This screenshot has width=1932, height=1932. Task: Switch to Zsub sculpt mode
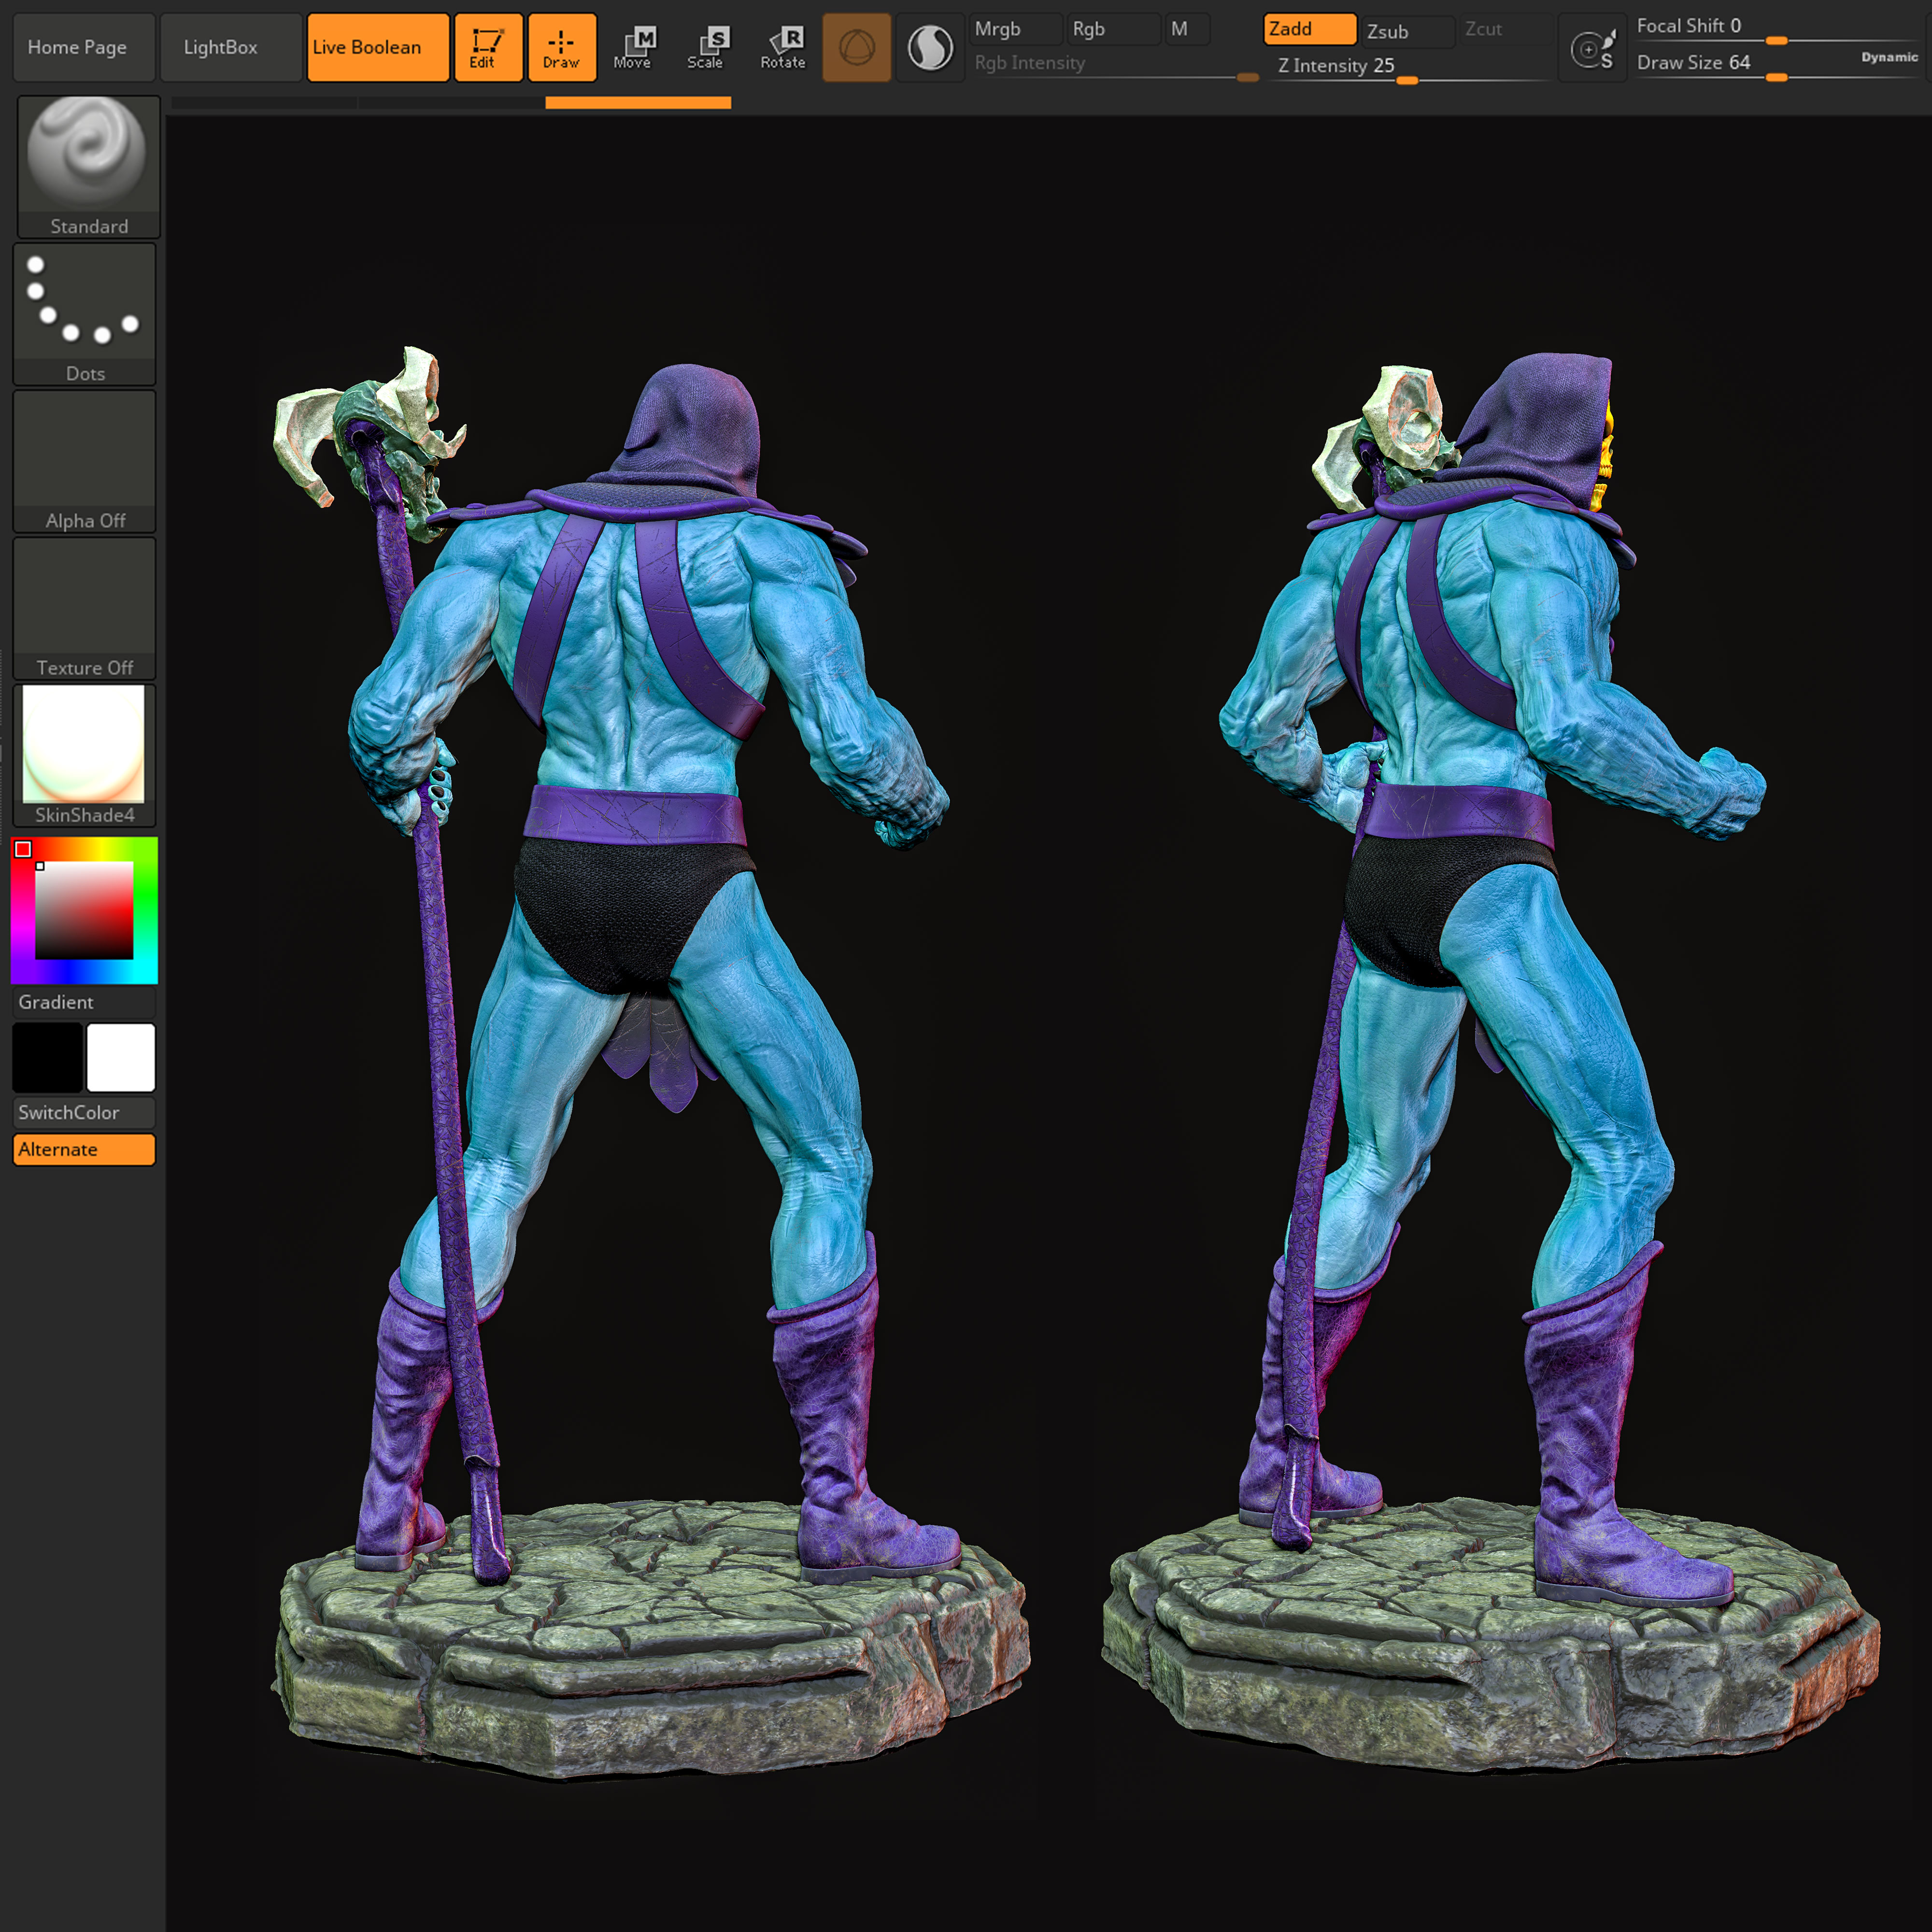coord(1408,31)
